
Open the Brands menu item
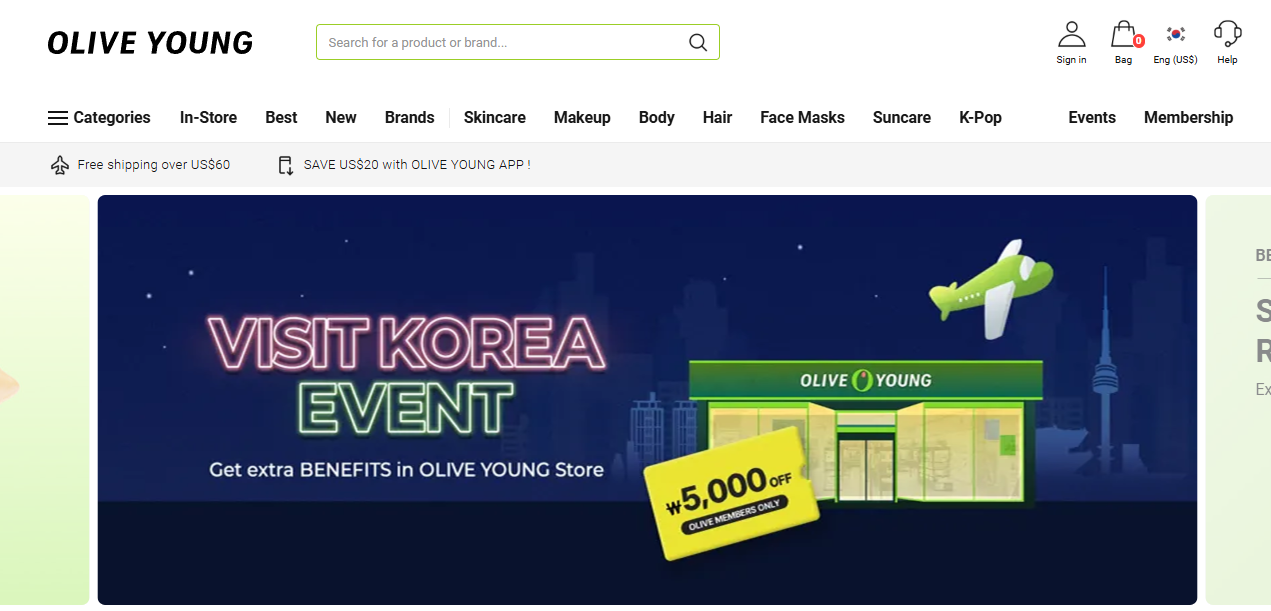pos(410,118)
